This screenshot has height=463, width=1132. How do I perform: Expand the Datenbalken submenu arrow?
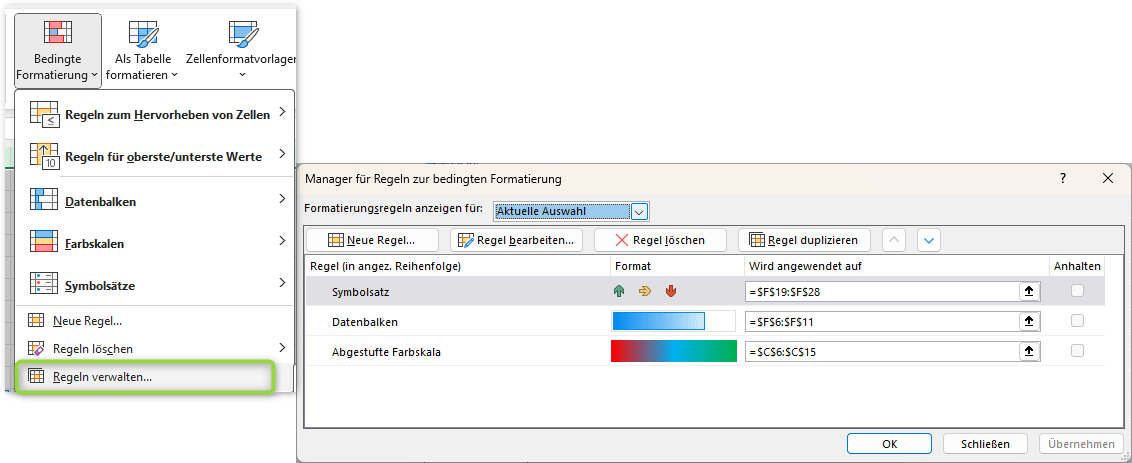tap(282, 199)
